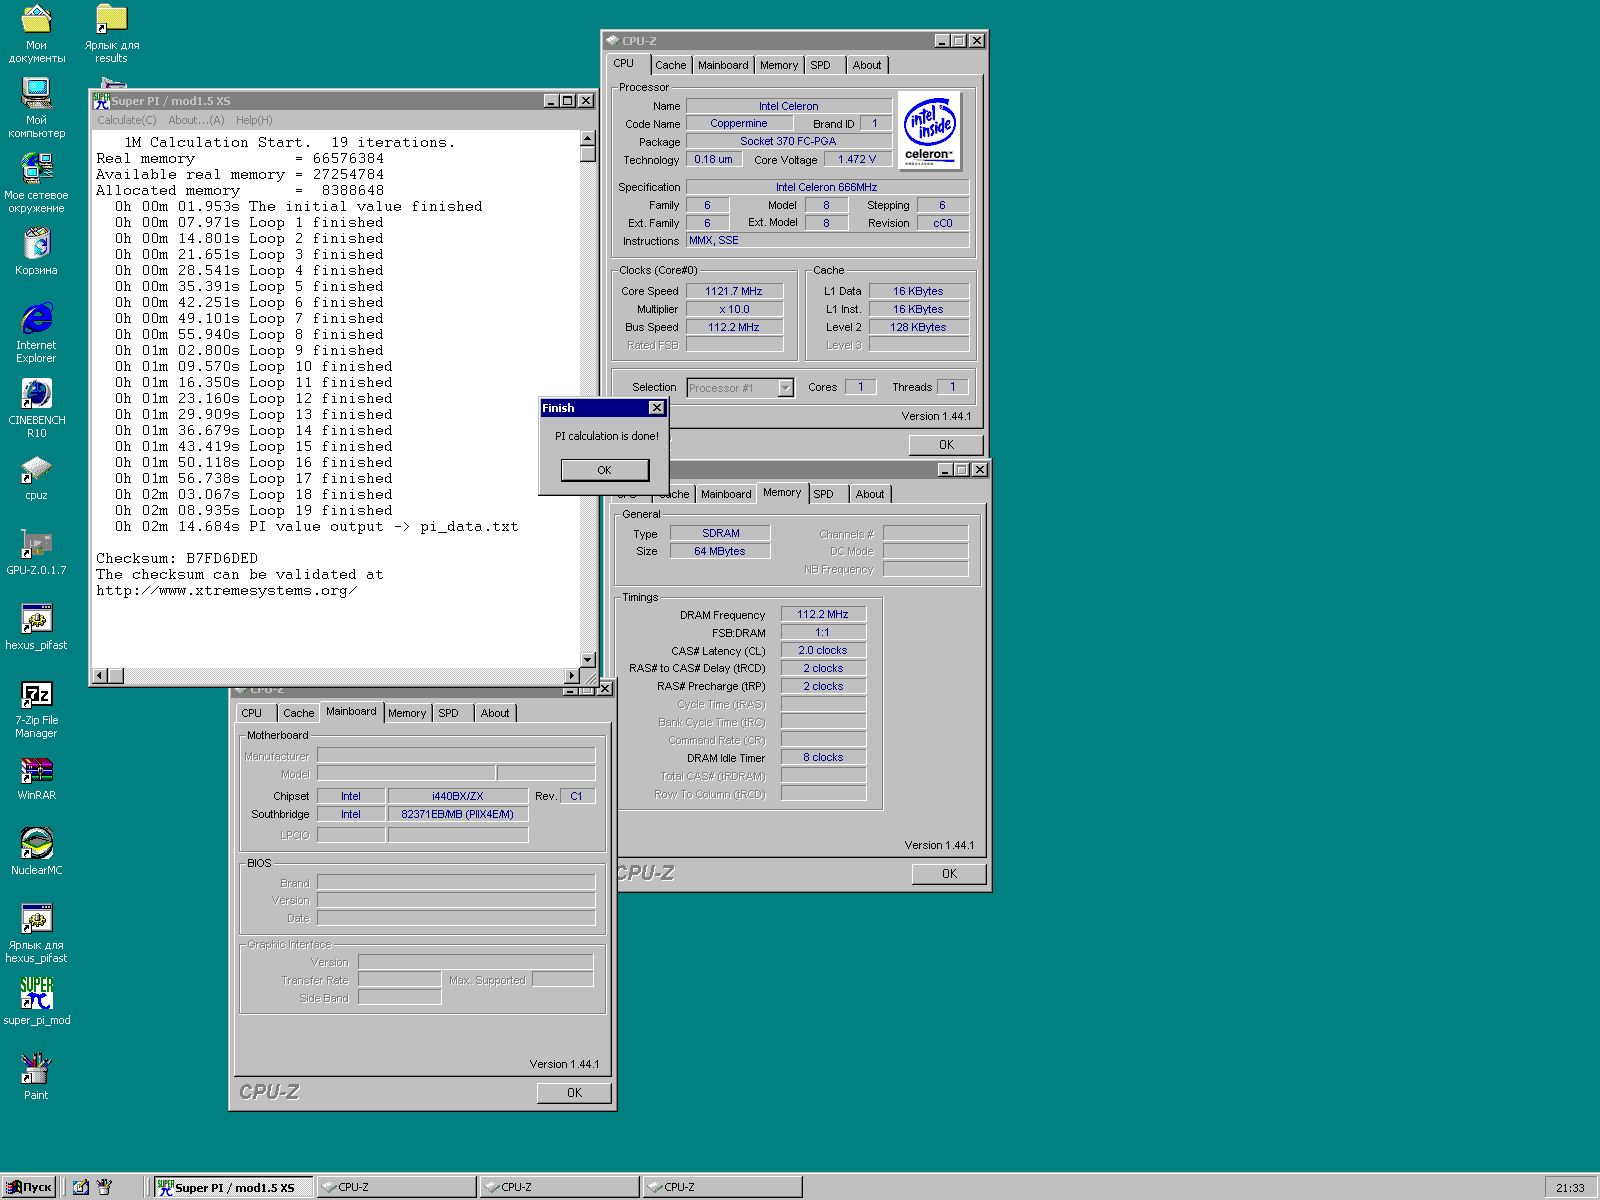Open the Calculate(C) menu in Super PI
Viewport: 1600px width, 1200px height.
tap(127, 120)
